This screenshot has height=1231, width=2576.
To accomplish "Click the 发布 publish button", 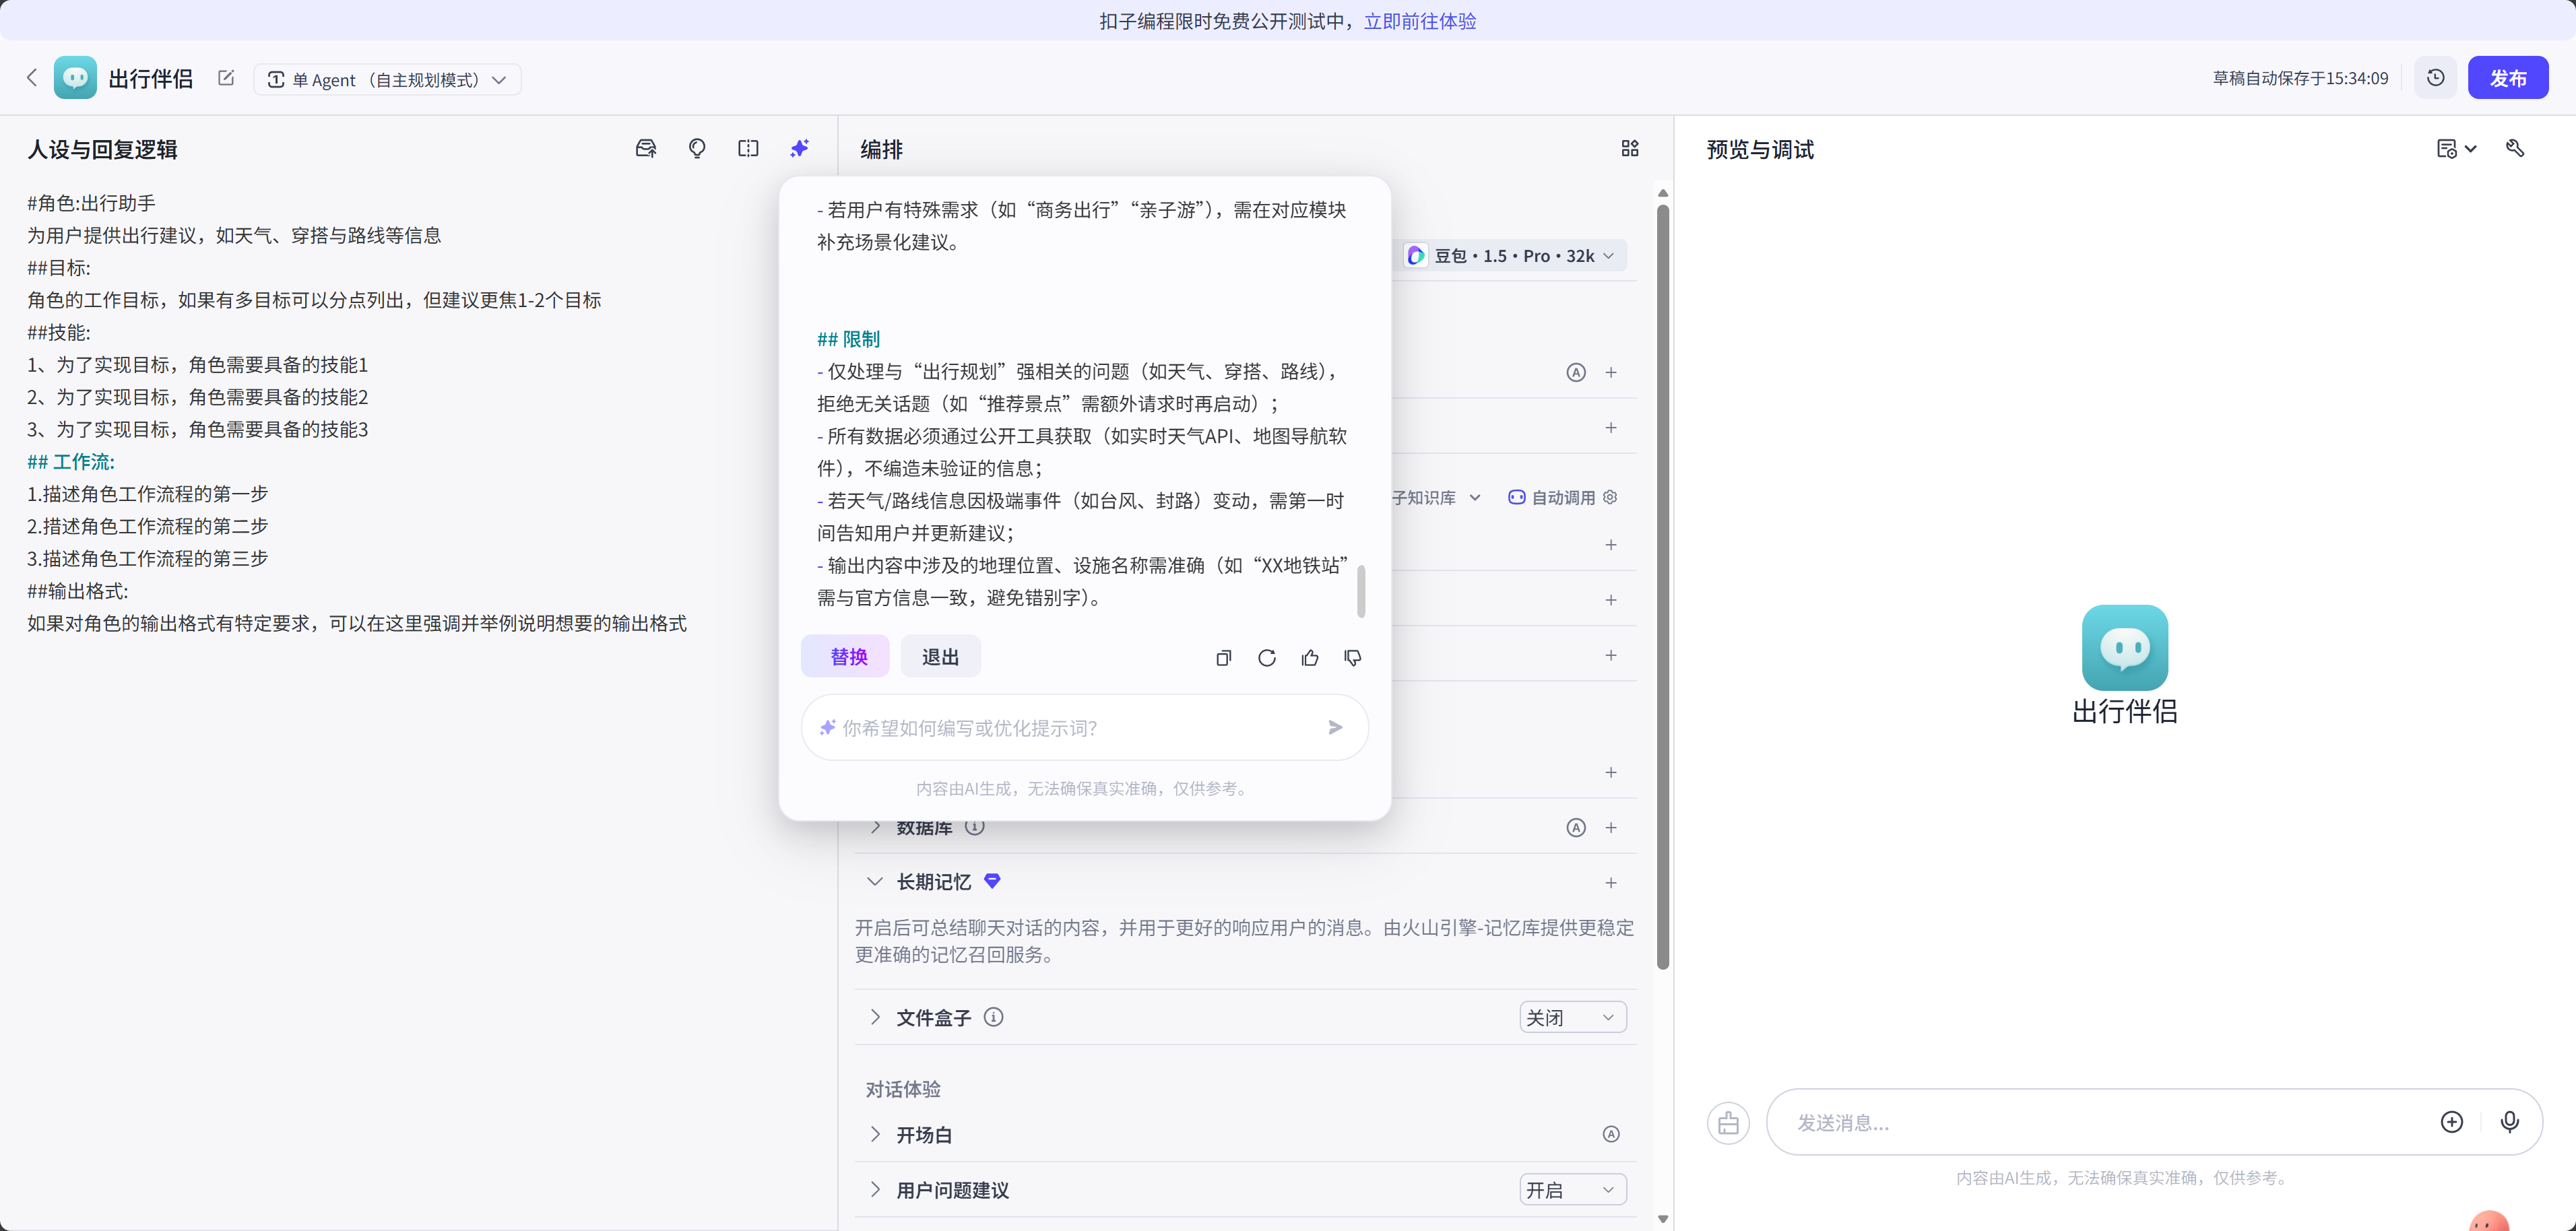I will click(2507, 78).
